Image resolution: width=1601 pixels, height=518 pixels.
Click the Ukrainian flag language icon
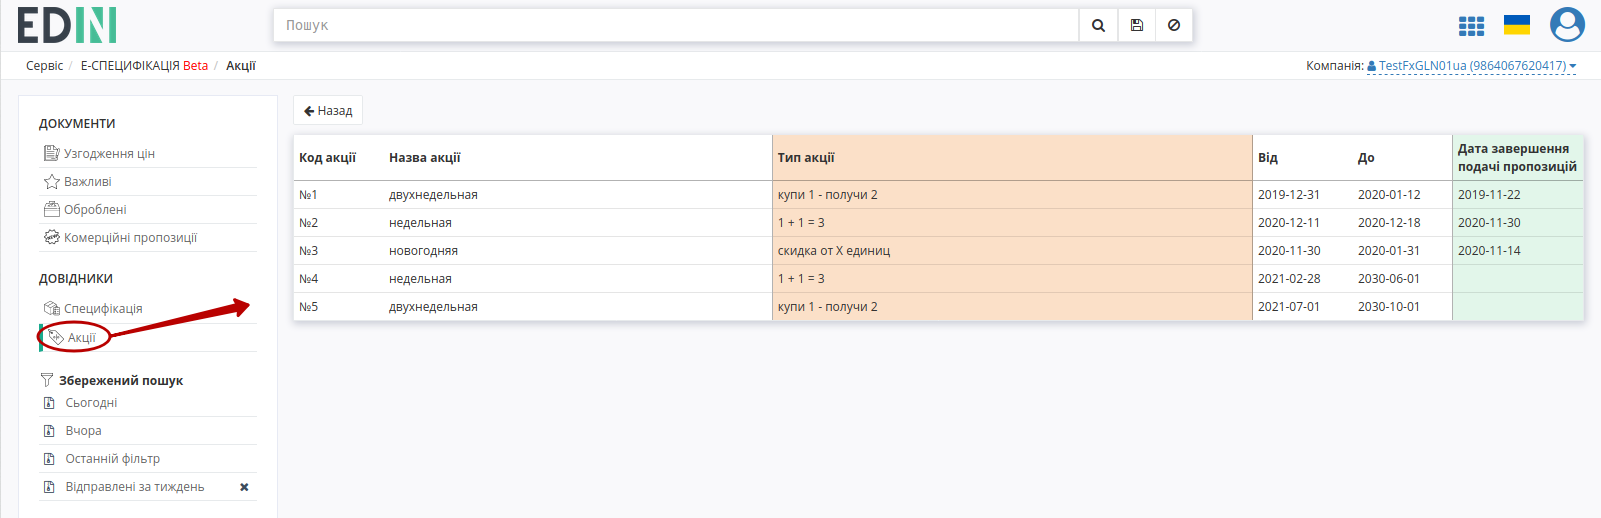[x=1517, y=25]
